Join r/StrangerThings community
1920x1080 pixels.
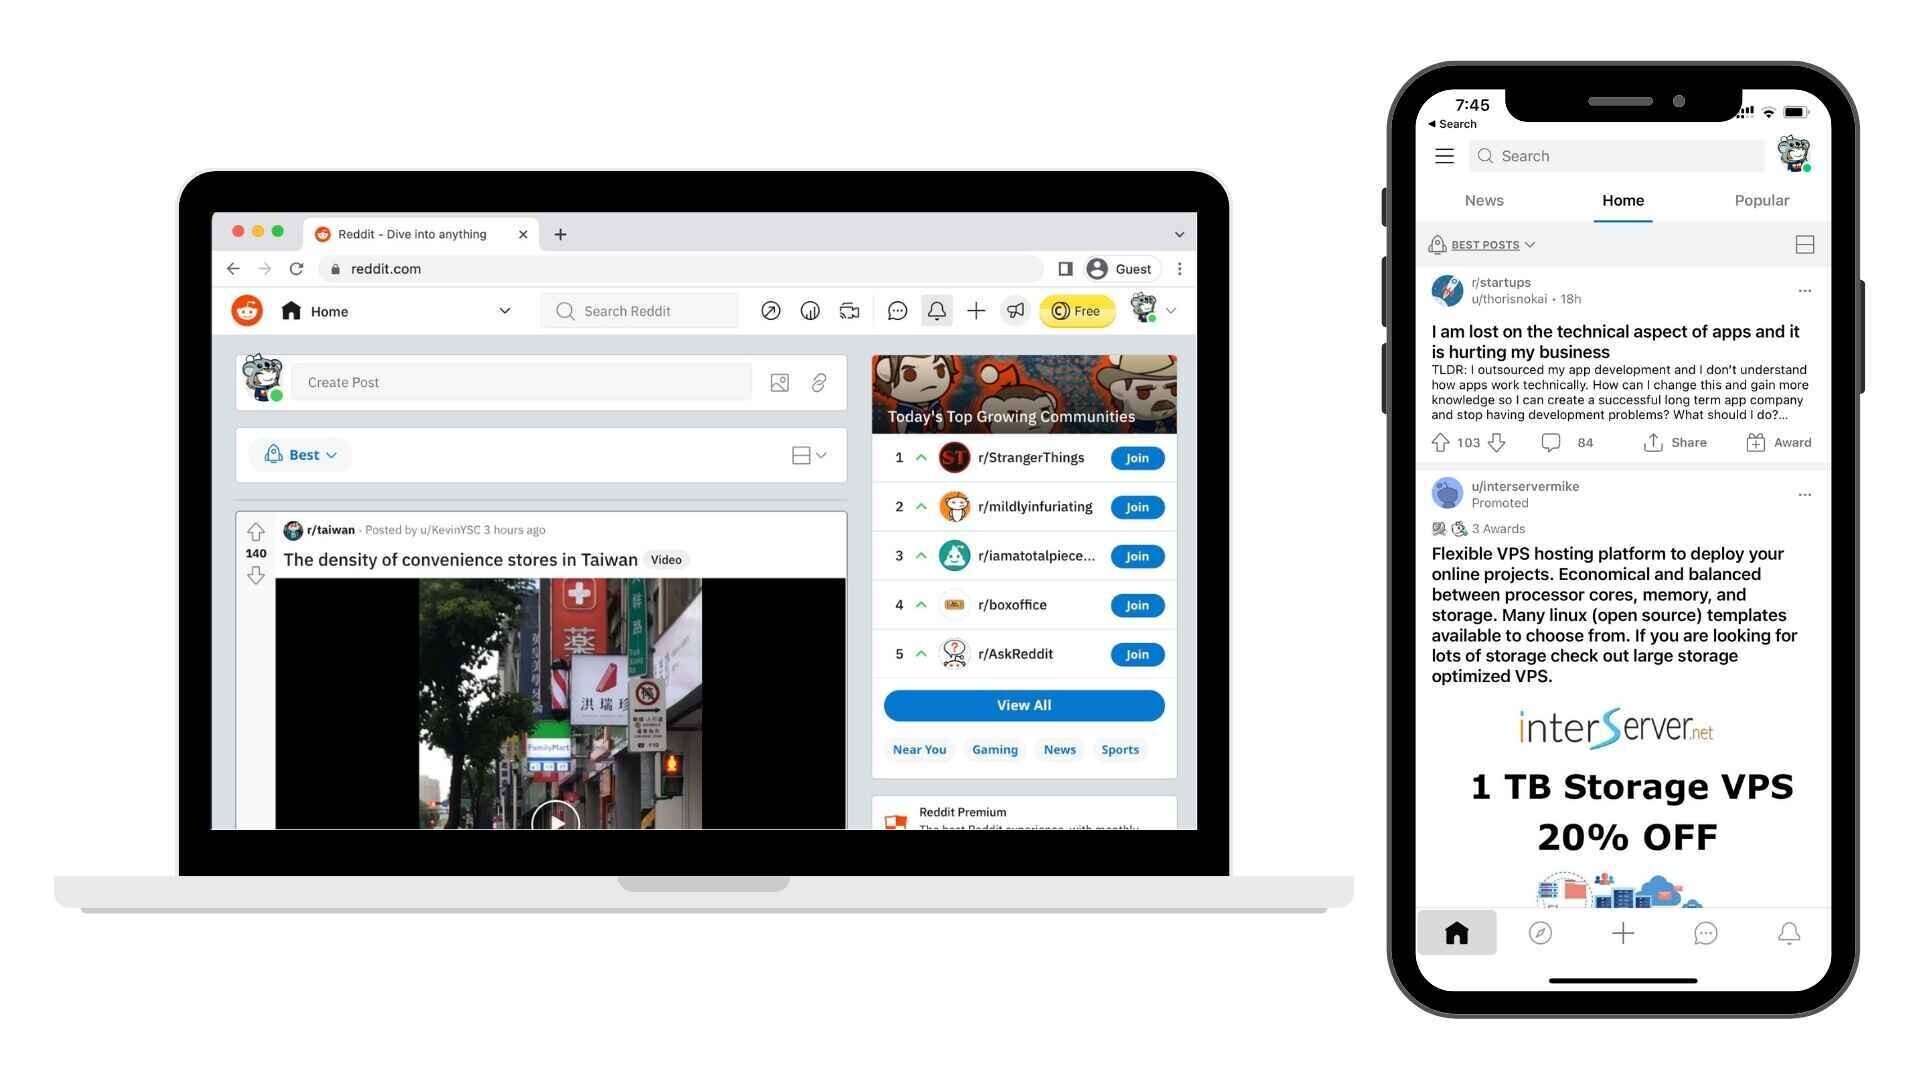1135,458
